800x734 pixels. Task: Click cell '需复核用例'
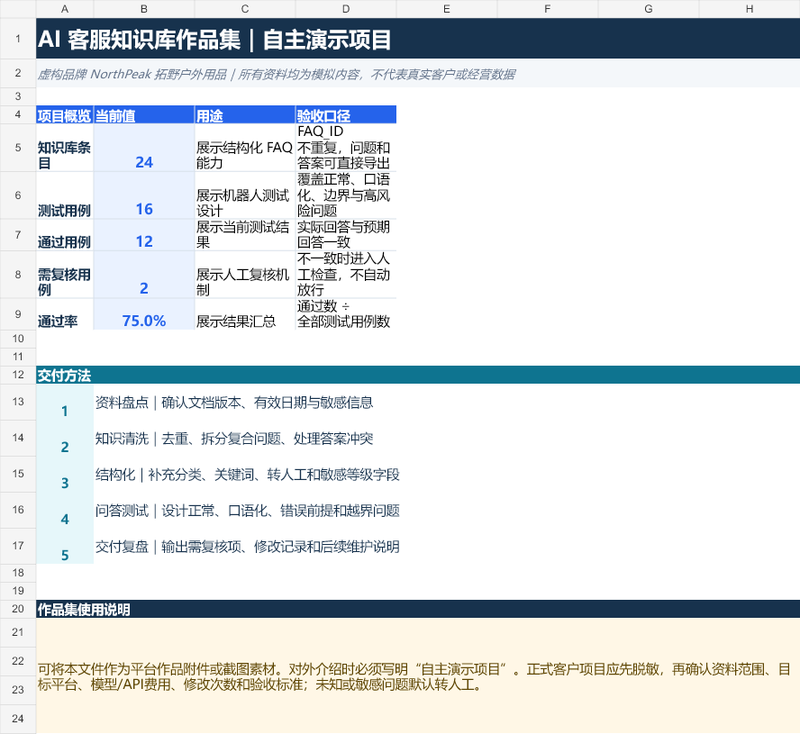[65, 274]
